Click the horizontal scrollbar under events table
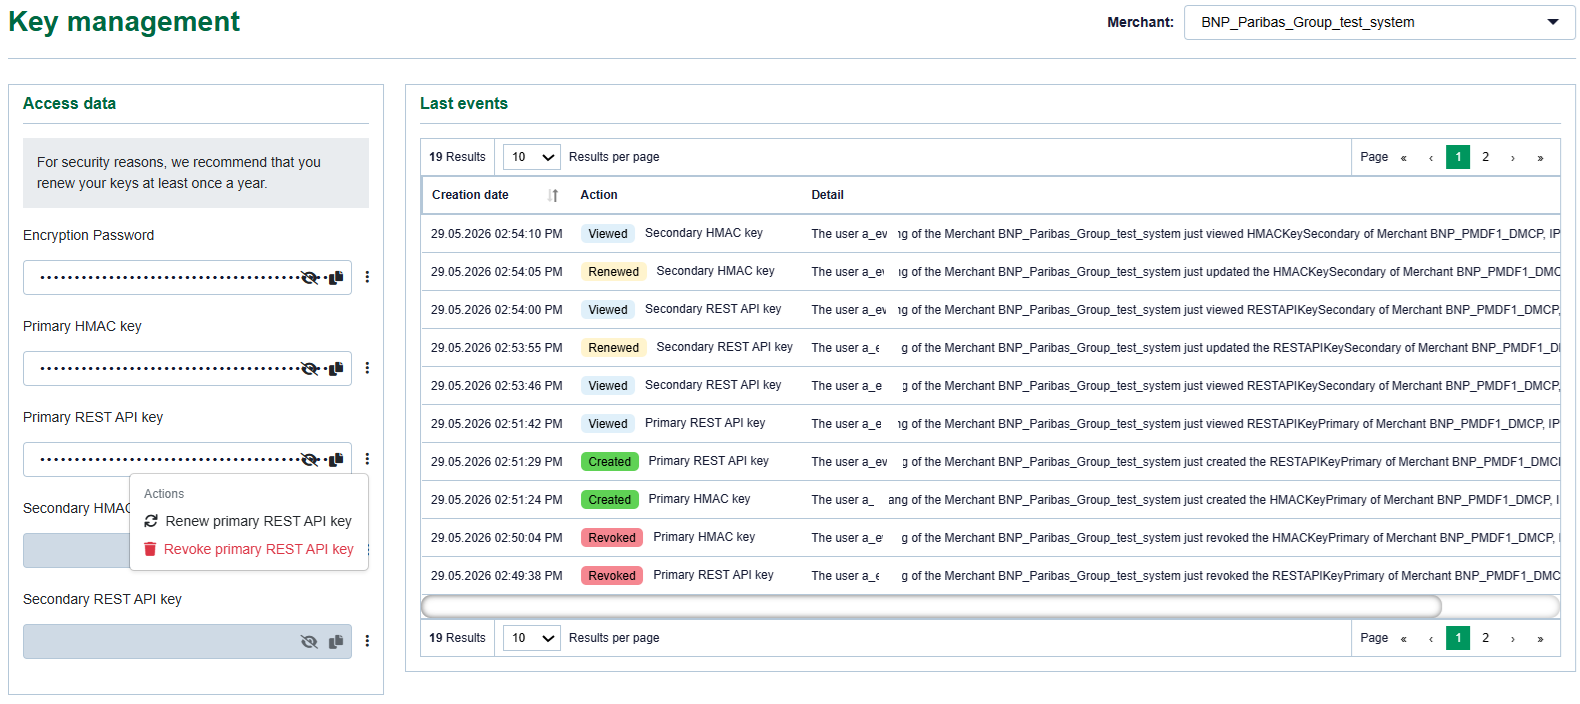Image resolution: width=1580 pixels, height=704 pixels. (931, 606)
